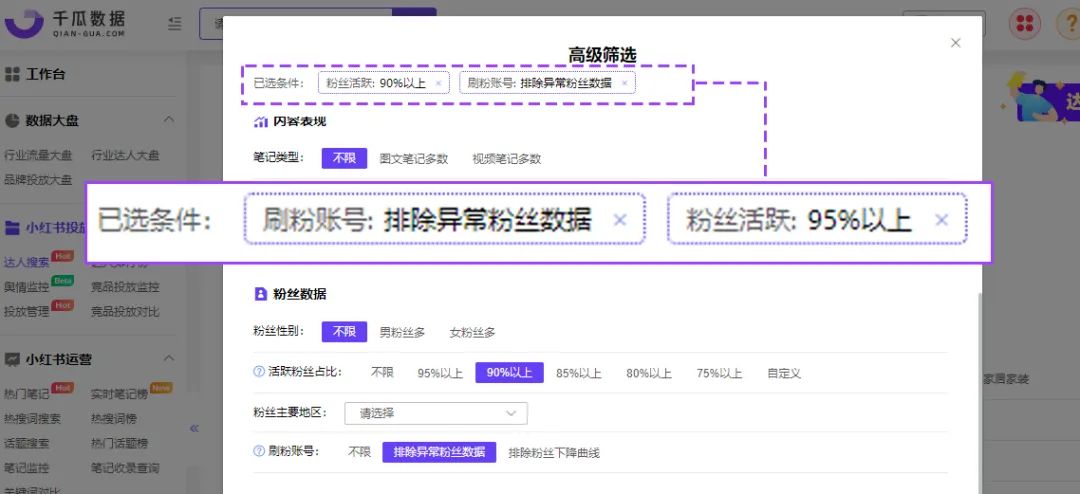Select 95%以上 active fans ratio
This screenshot has width=1080, height=494.
point(439,373)
